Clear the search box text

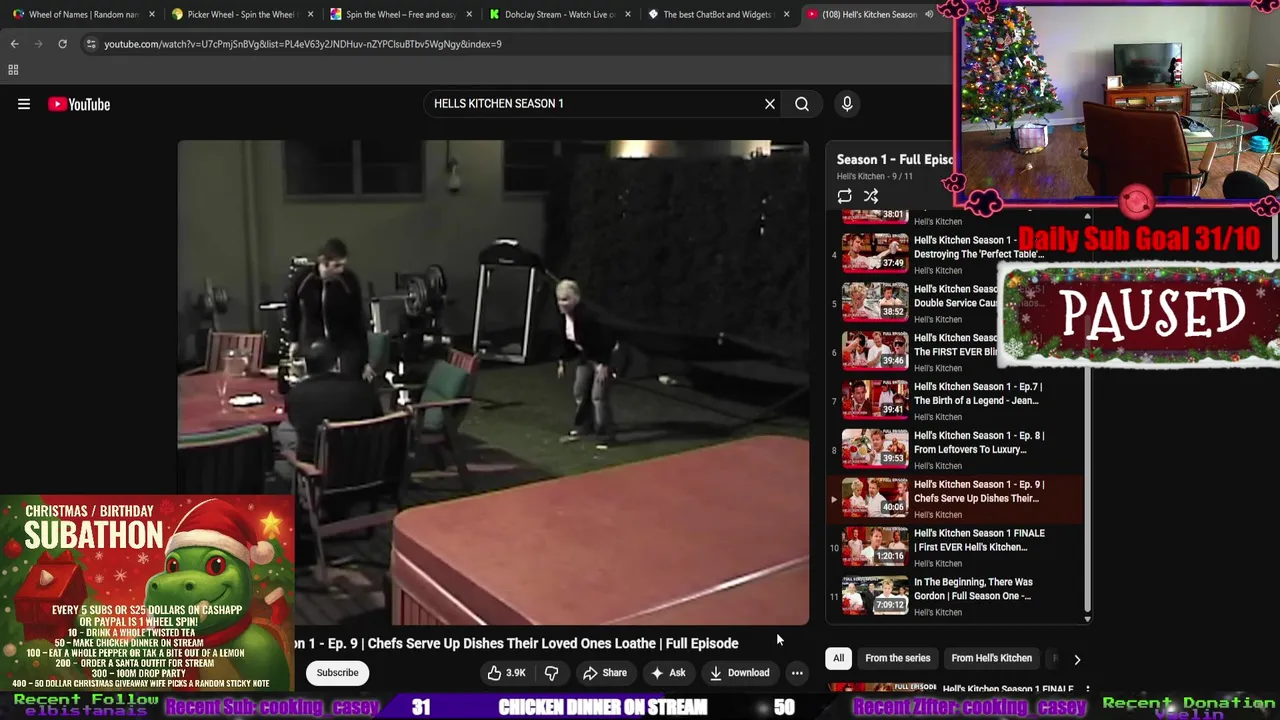770,104
